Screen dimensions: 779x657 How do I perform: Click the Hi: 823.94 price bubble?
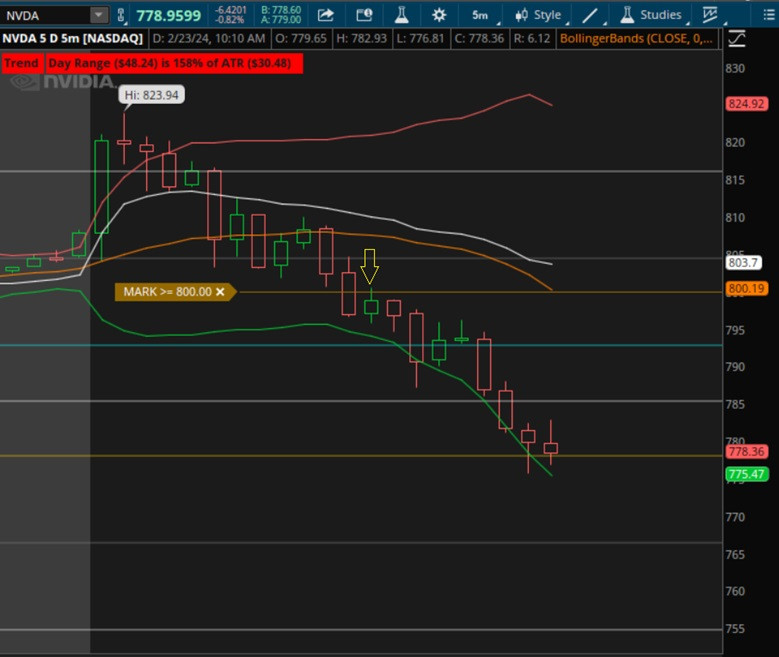click(x=152, y=95)
